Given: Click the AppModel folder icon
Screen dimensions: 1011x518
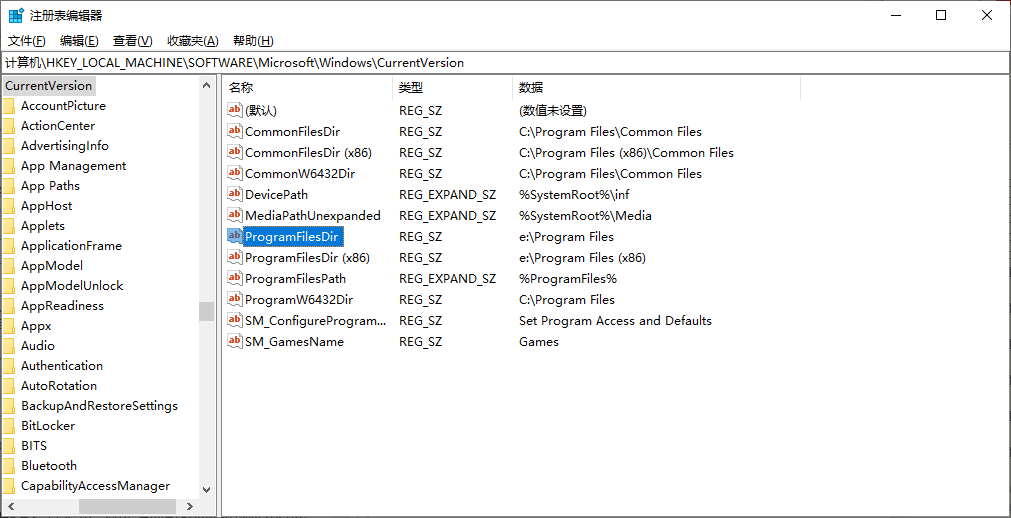Looking at the screenshot, I should click(x=8, y=266).
